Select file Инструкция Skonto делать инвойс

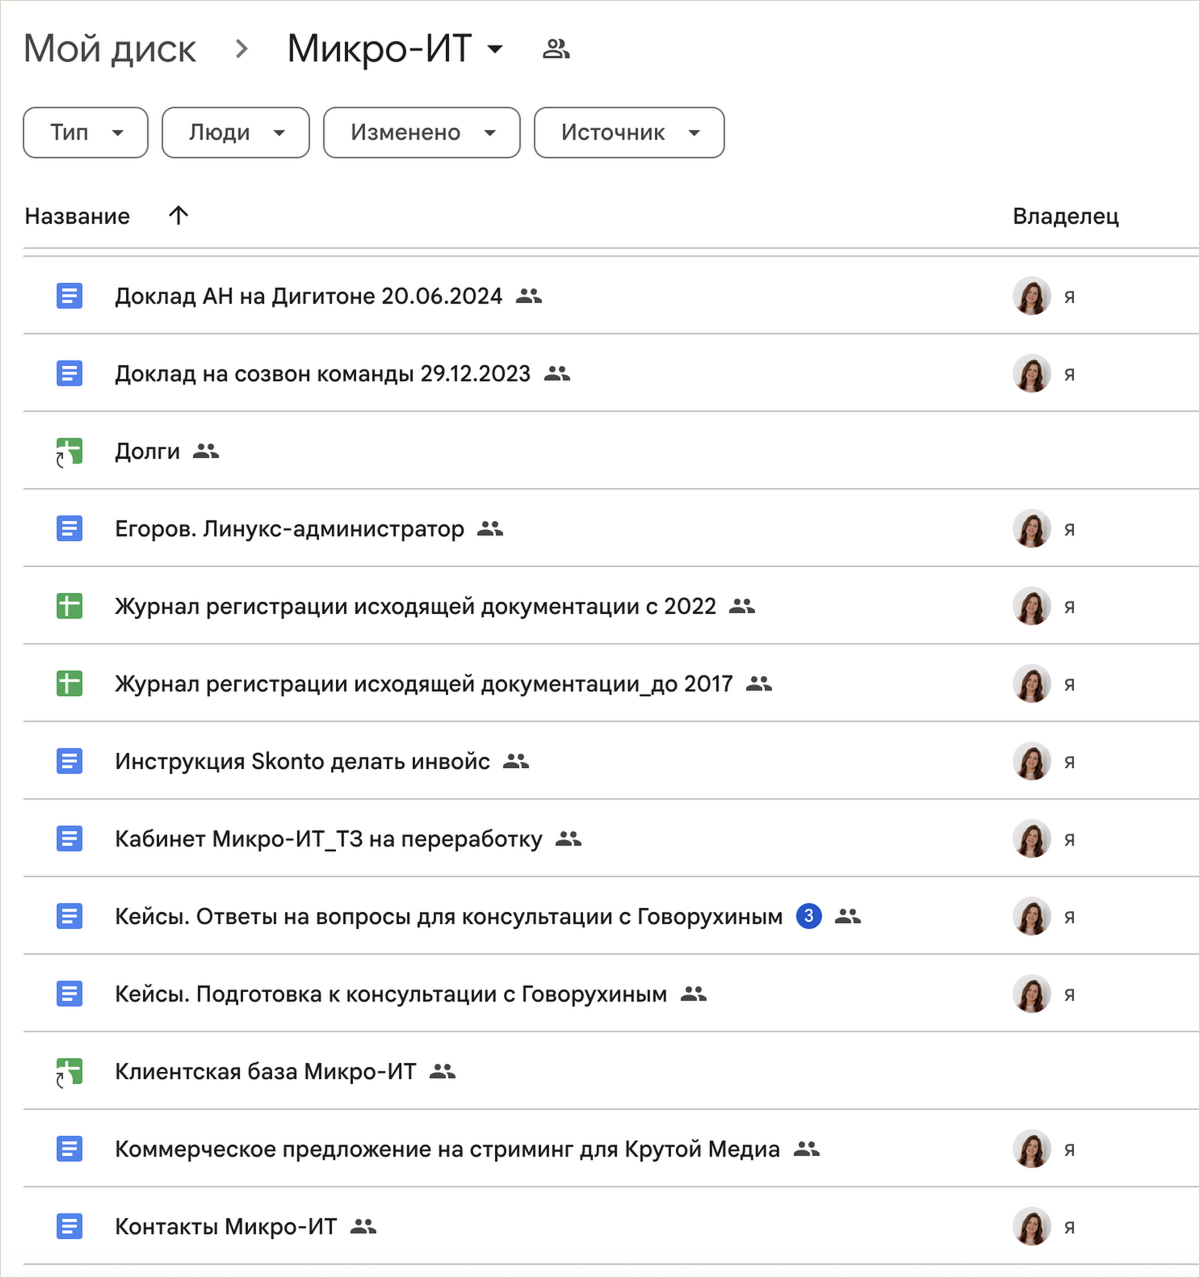pos(302,761)
